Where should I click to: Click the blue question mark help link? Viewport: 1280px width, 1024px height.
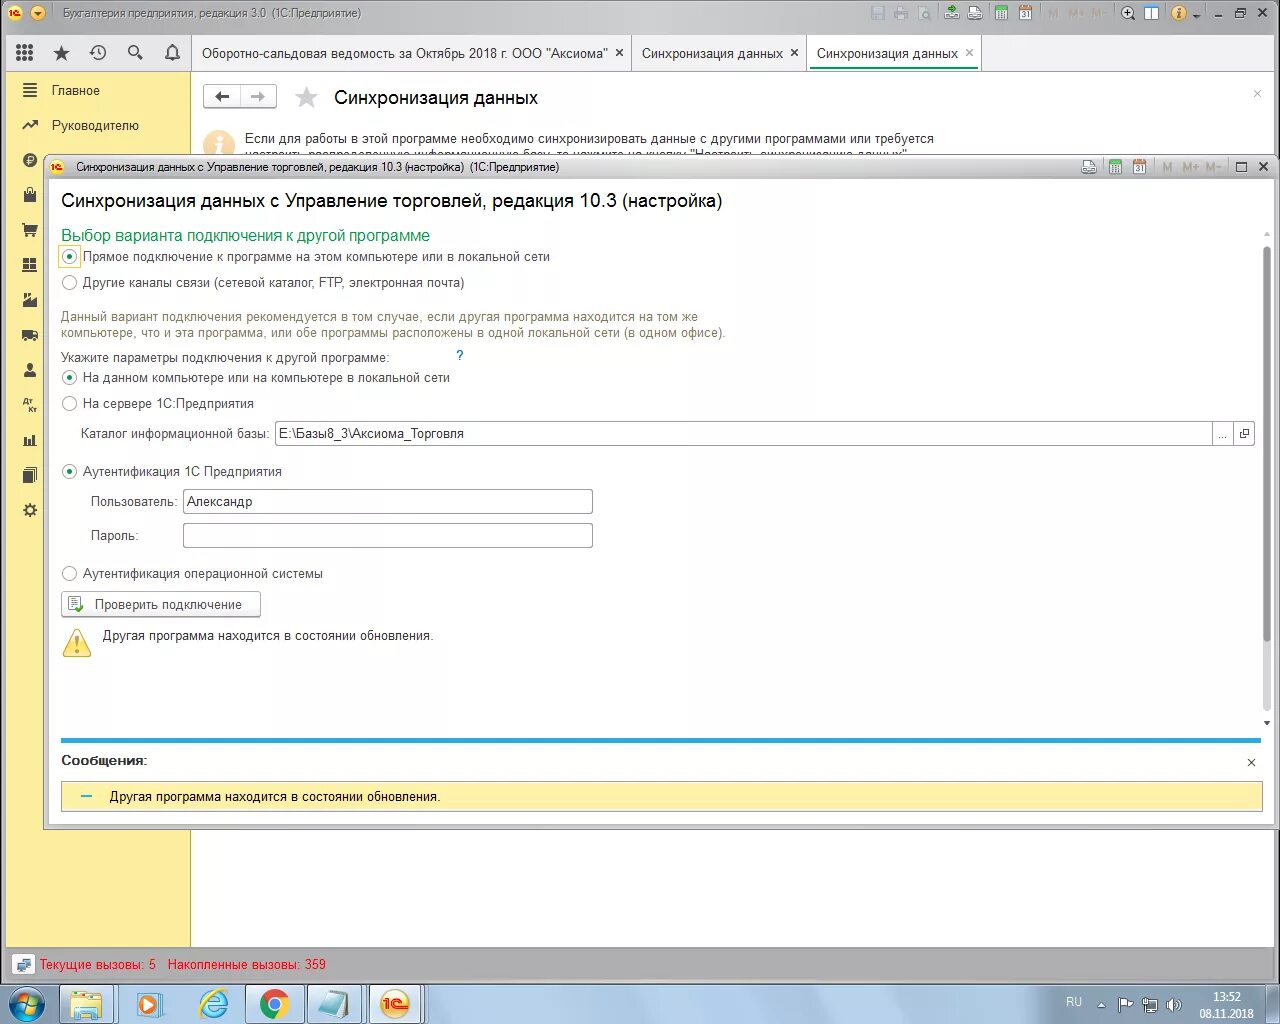point(460,355)
